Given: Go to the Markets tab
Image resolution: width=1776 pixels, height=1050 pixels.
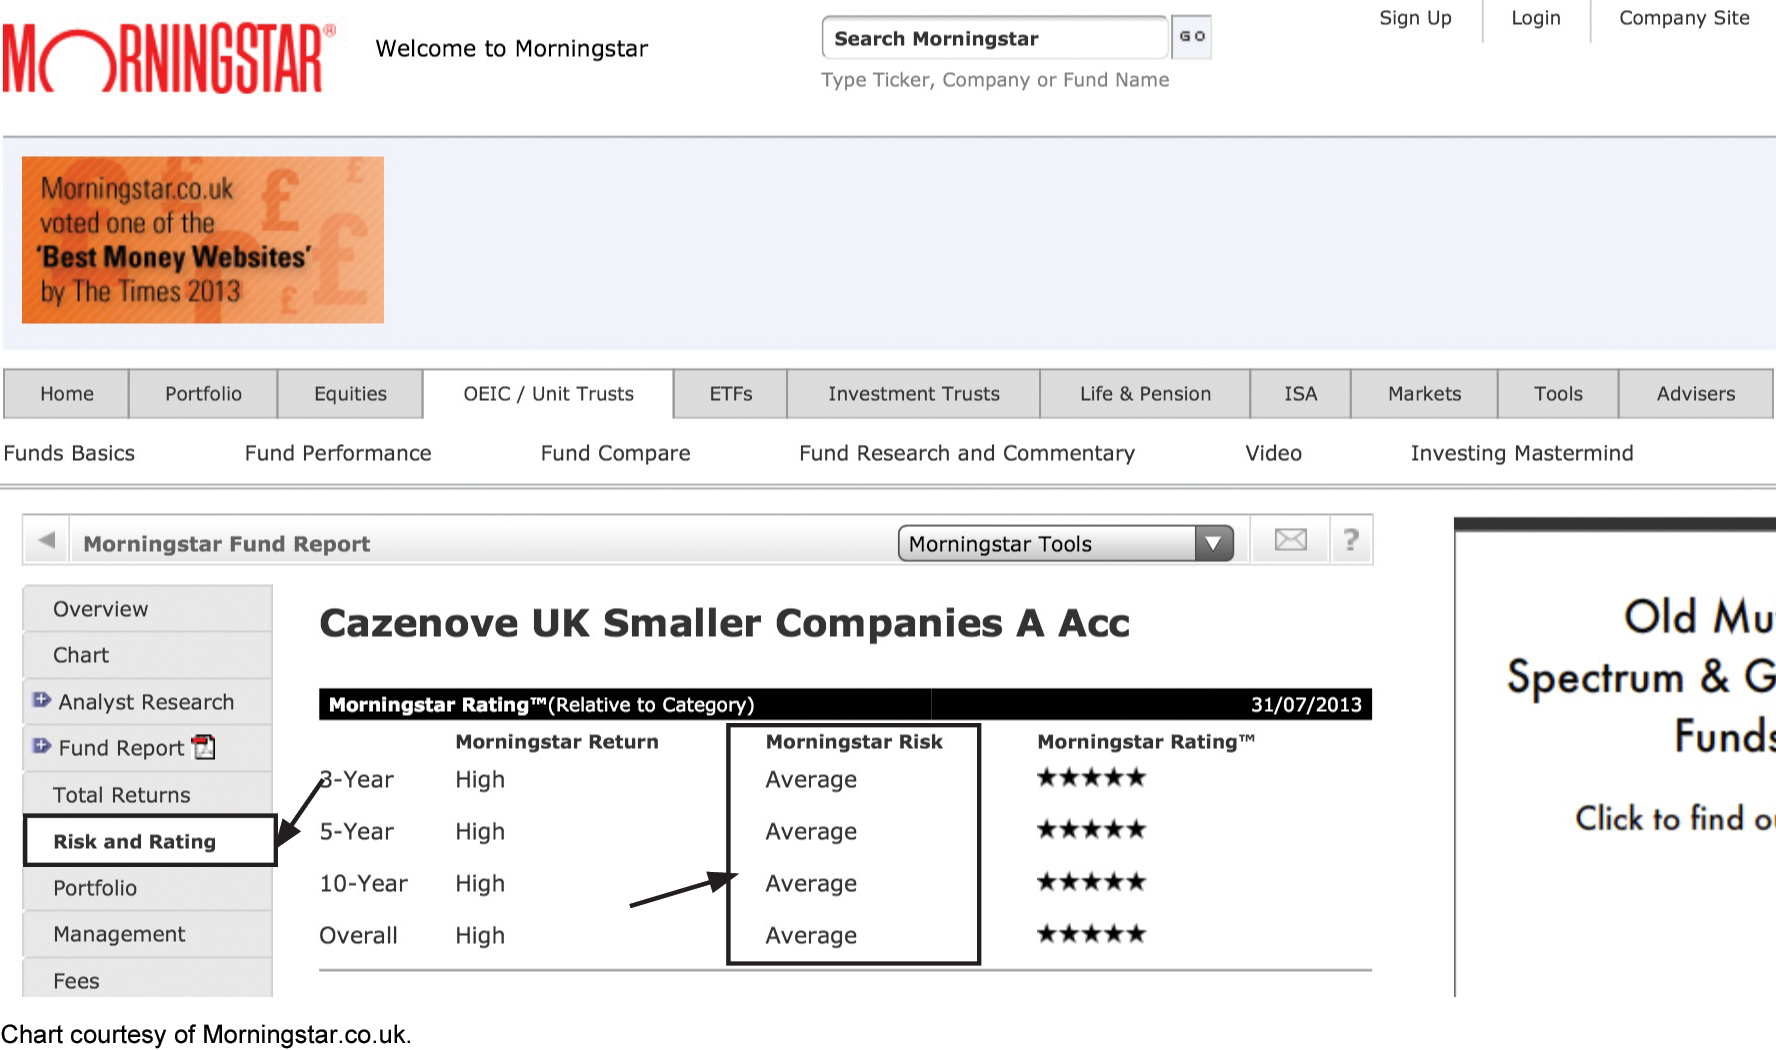Looking at the screenshot, I should 1424,394.
